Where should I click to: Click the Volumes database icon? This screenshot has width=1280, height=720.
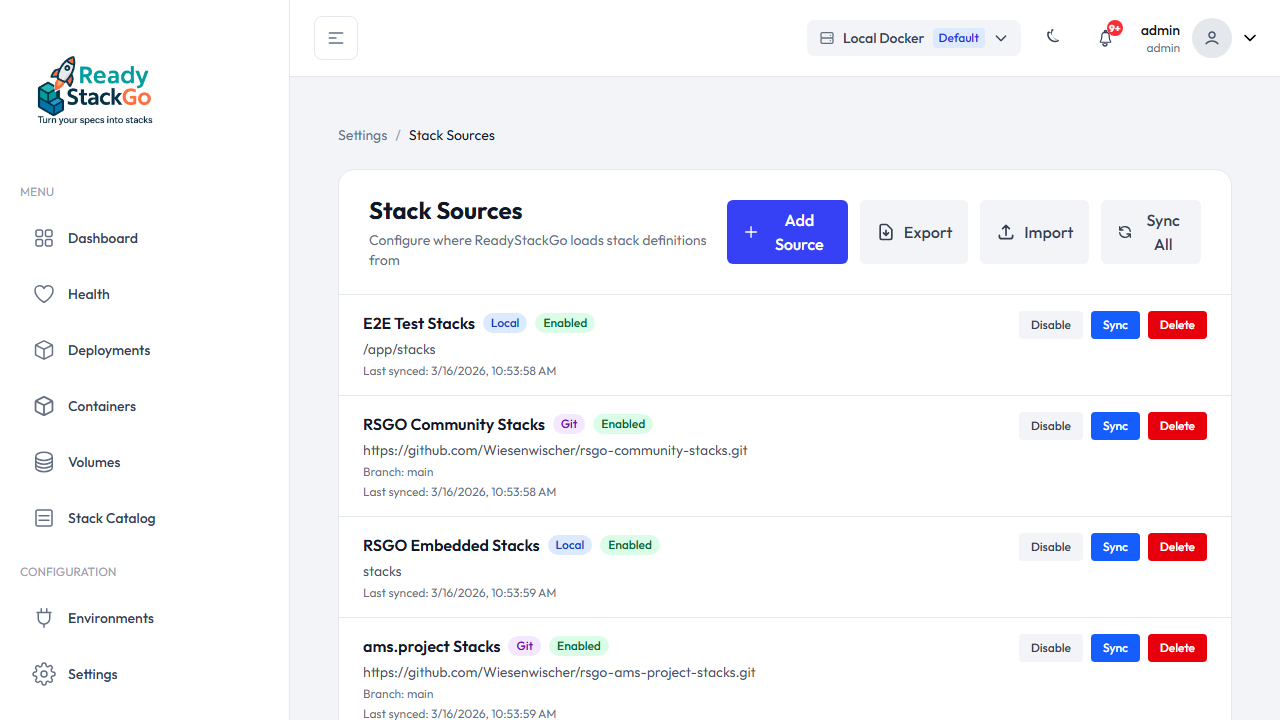point(44,462)
